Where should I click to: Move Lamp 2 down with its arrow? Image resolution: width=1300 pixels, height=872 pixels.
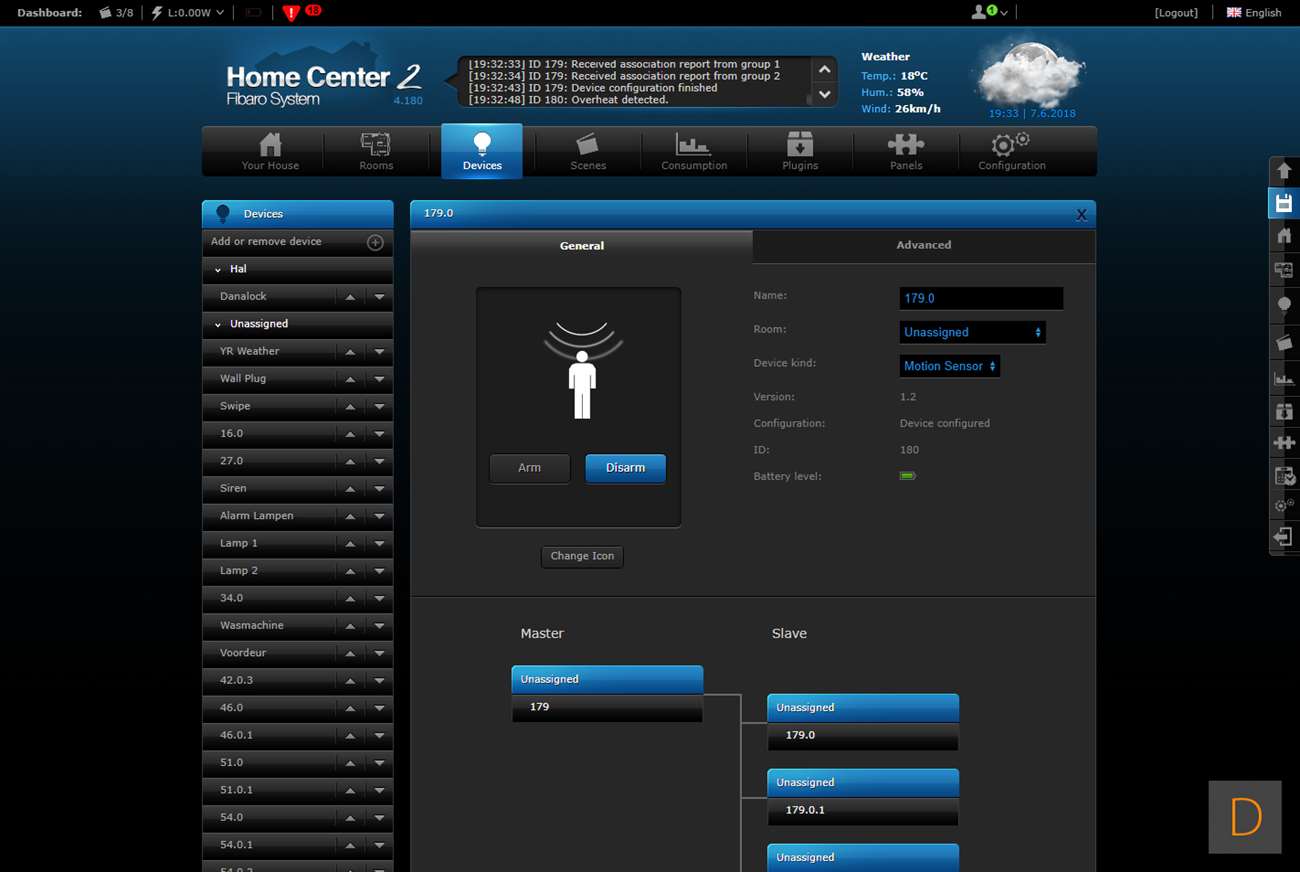pyautogui.click(x=379, y=570)
